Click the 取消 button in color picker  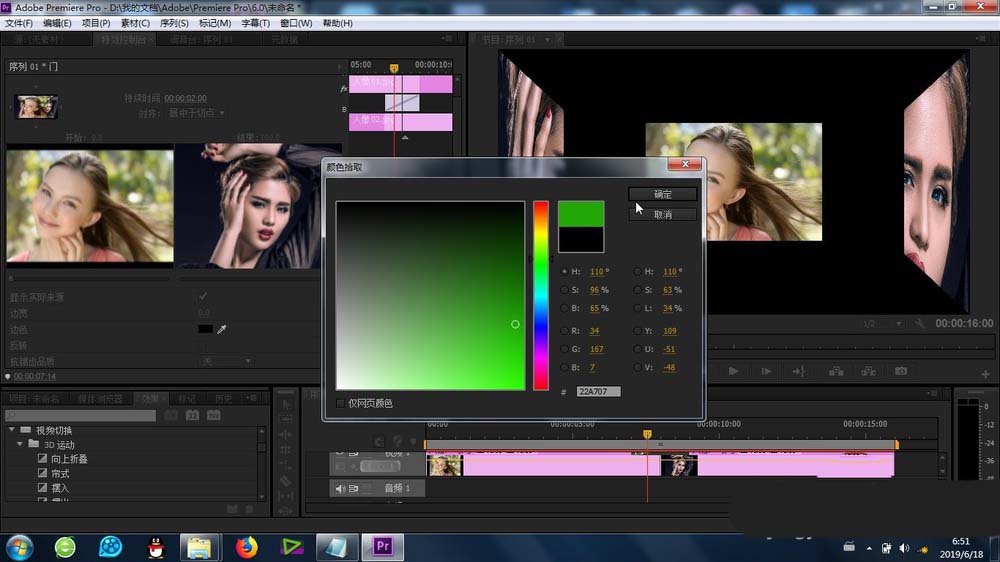662,215
